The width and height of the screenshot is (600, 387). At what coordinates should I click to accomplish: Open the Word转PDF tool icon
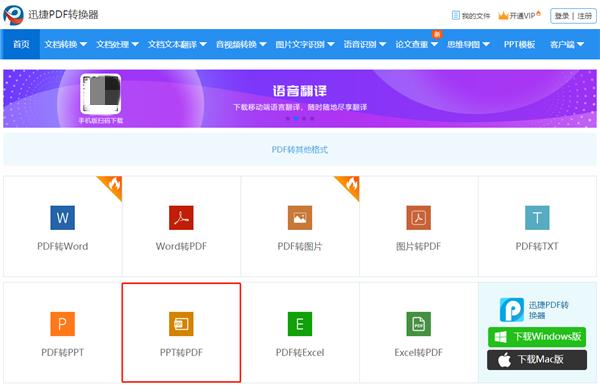click(x=181, y=217)
